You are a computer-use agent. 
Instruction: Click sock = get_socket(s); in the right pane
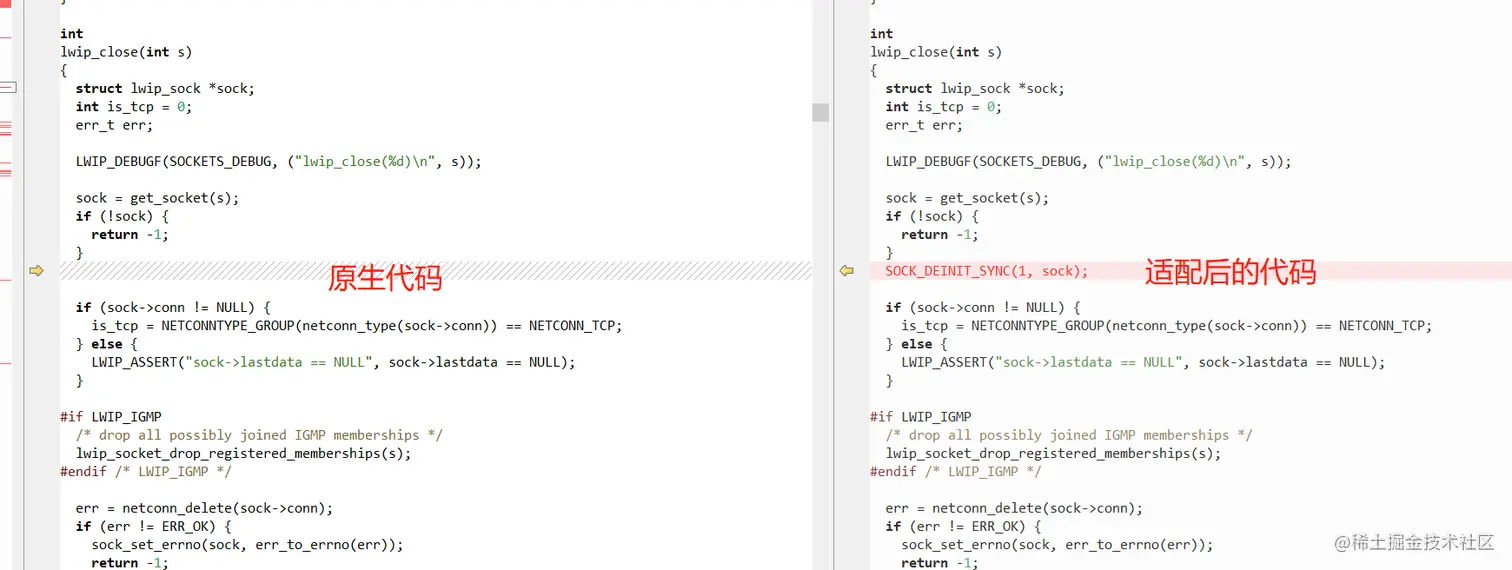(968, 198)
